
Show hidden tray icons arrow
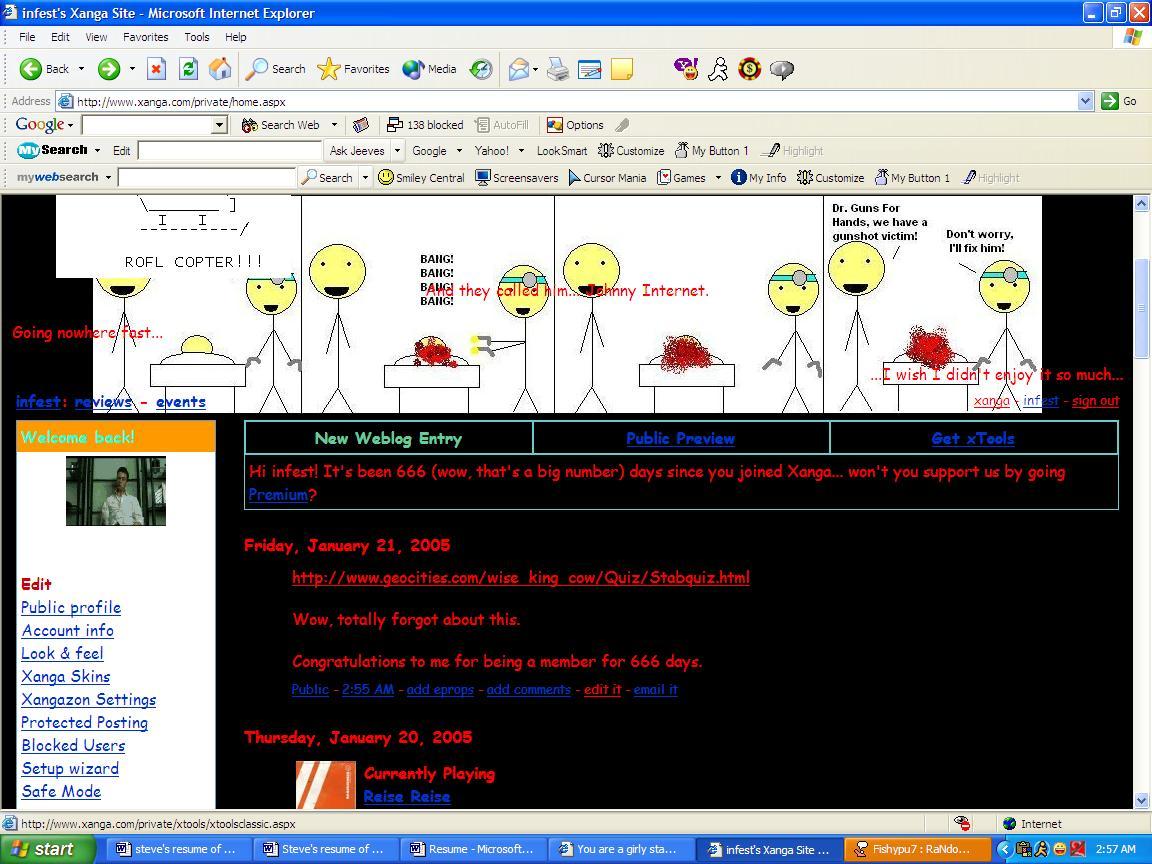coord(1003,849)
